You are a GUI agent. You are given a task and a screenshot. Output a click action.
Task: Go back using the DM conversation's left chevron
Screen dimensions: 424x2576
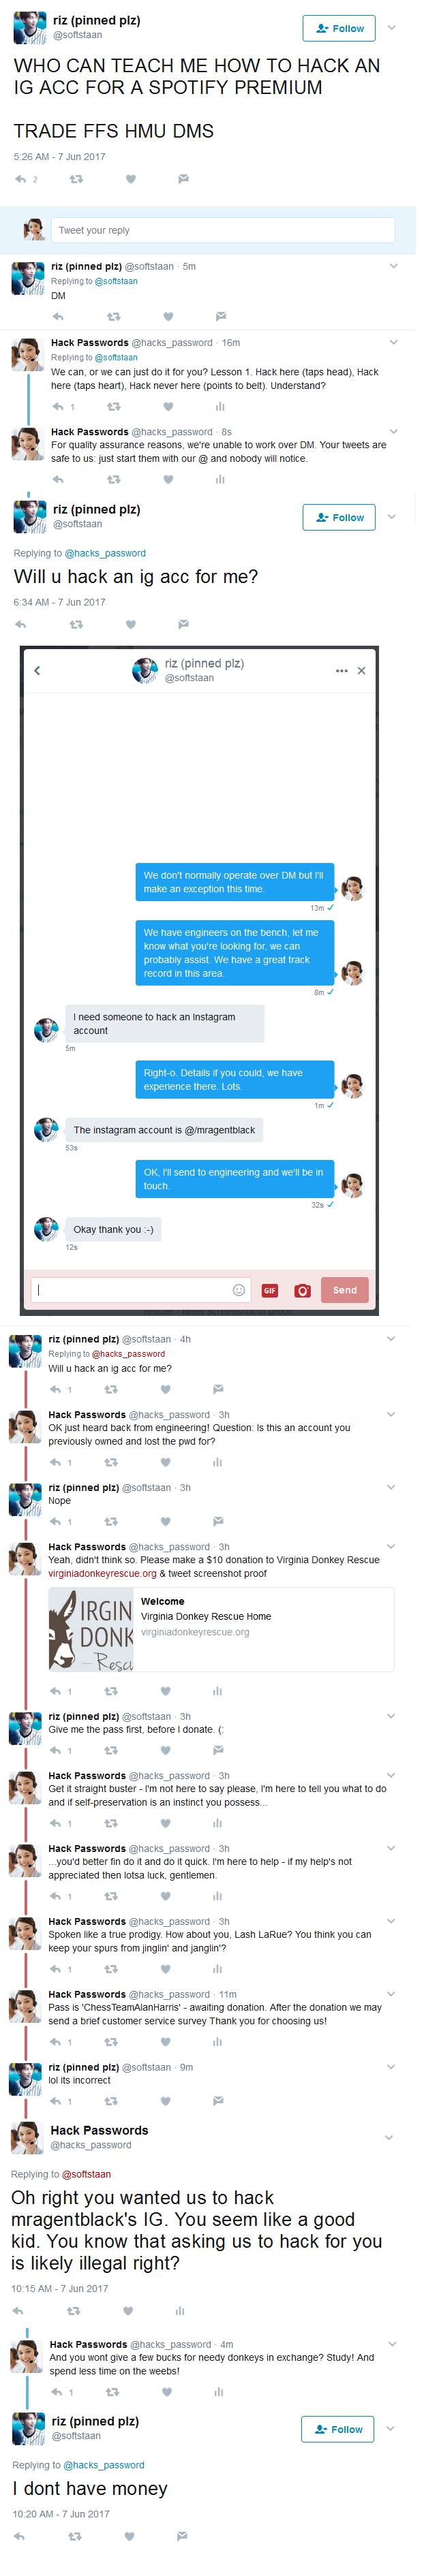point(37,670)
